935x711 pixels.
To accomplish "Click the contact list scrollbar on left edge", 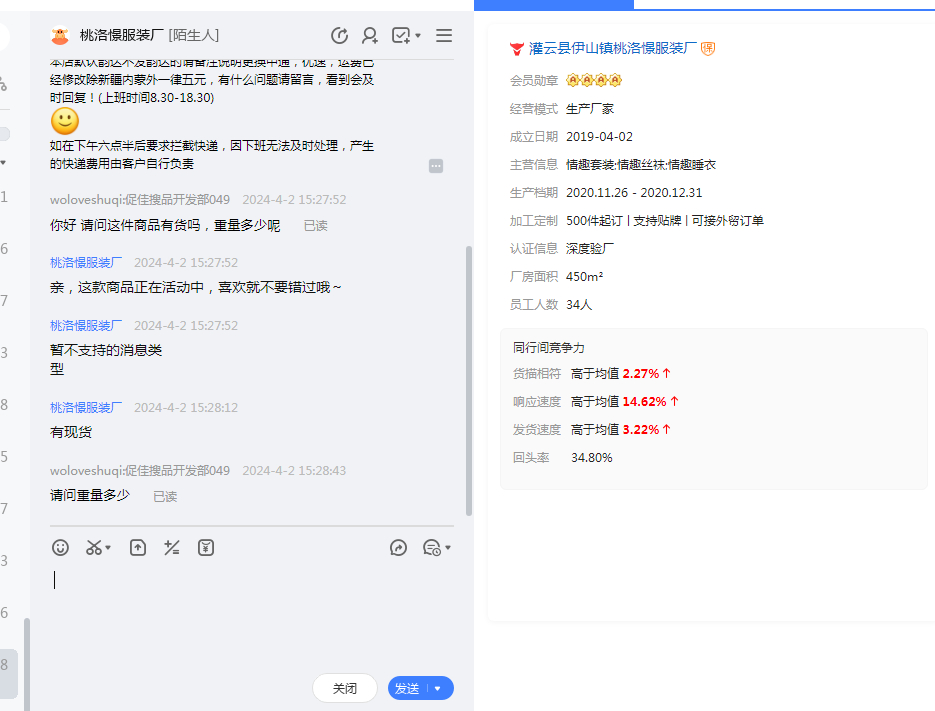I will 27,663.
